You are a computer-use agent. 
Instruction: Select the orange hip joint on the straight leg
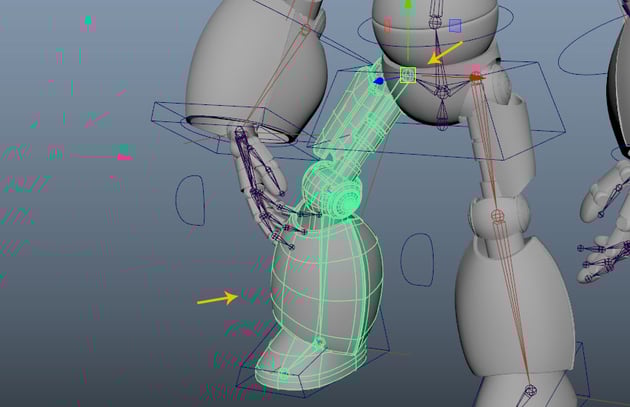[477, 77]
